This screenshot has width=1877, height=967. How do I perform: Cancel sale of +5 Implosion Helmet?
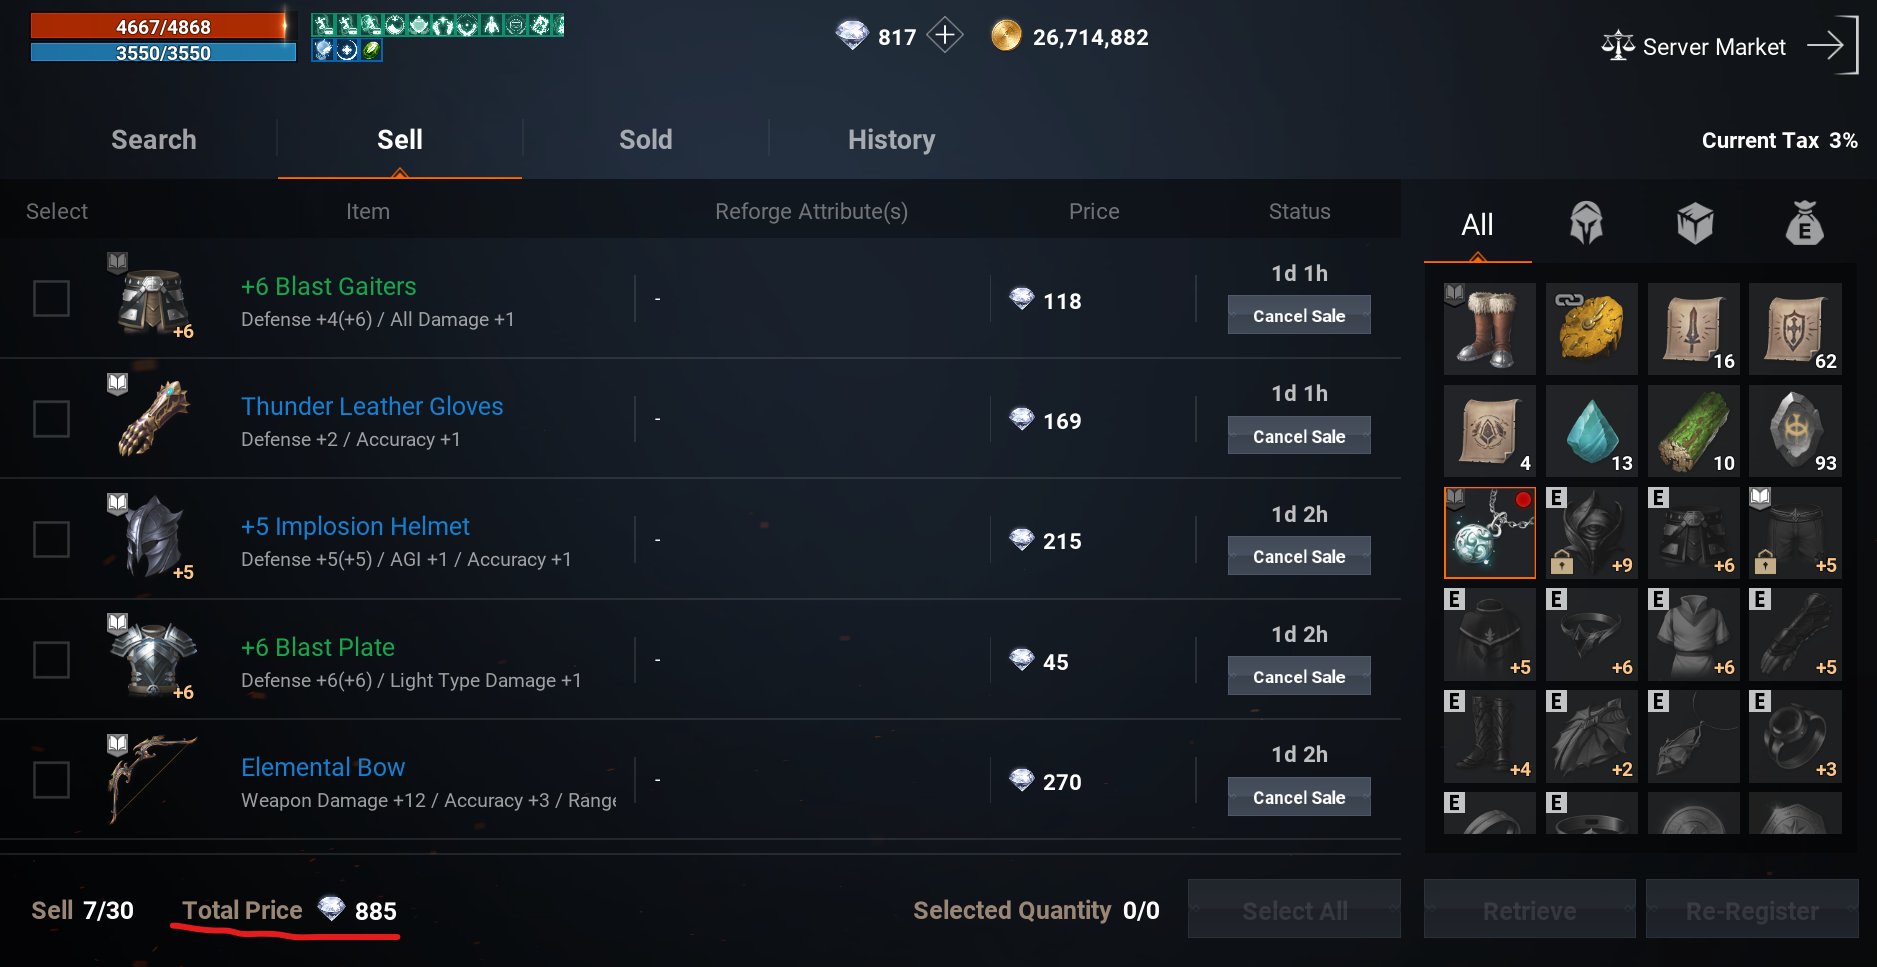pos(1299,556)
